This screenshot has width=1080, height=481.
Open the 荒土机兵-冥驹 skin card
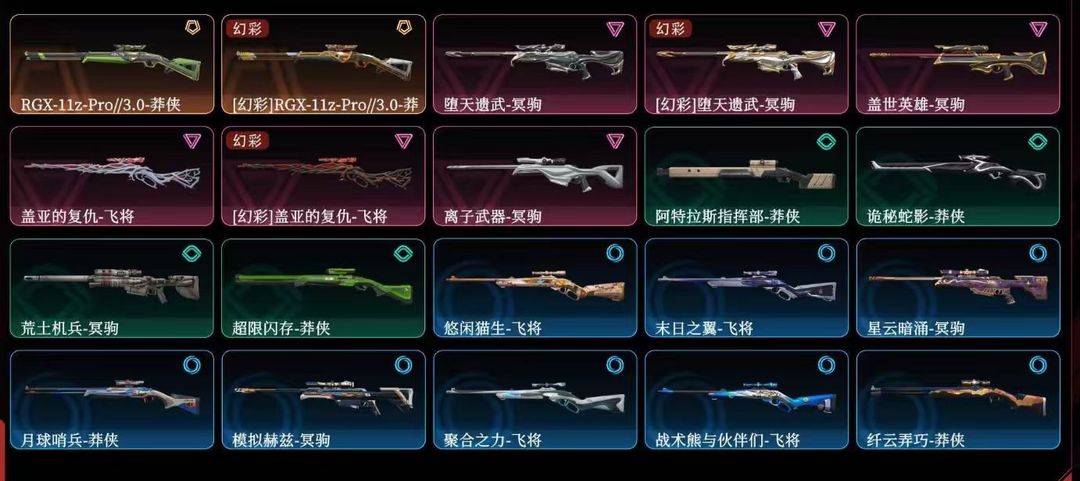[x=112, y=288]
